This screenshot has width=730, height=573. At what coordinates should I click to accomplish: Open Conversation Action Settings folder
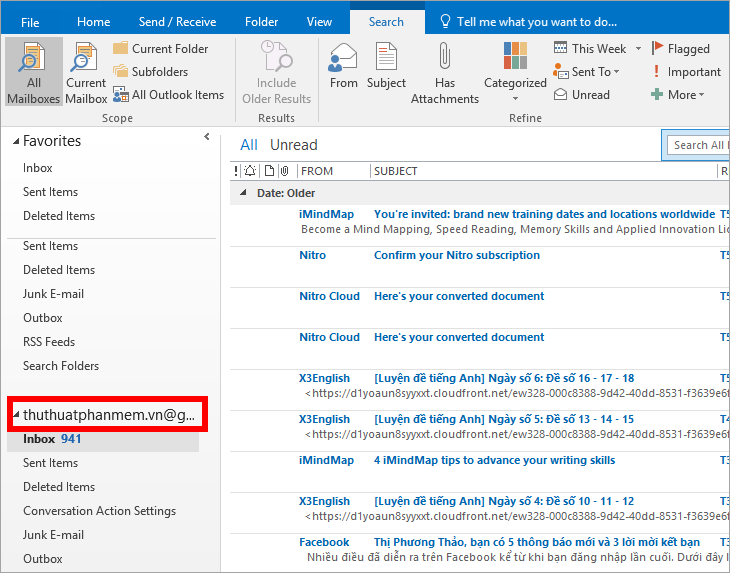pyautogui.click(x=100, y=511)
